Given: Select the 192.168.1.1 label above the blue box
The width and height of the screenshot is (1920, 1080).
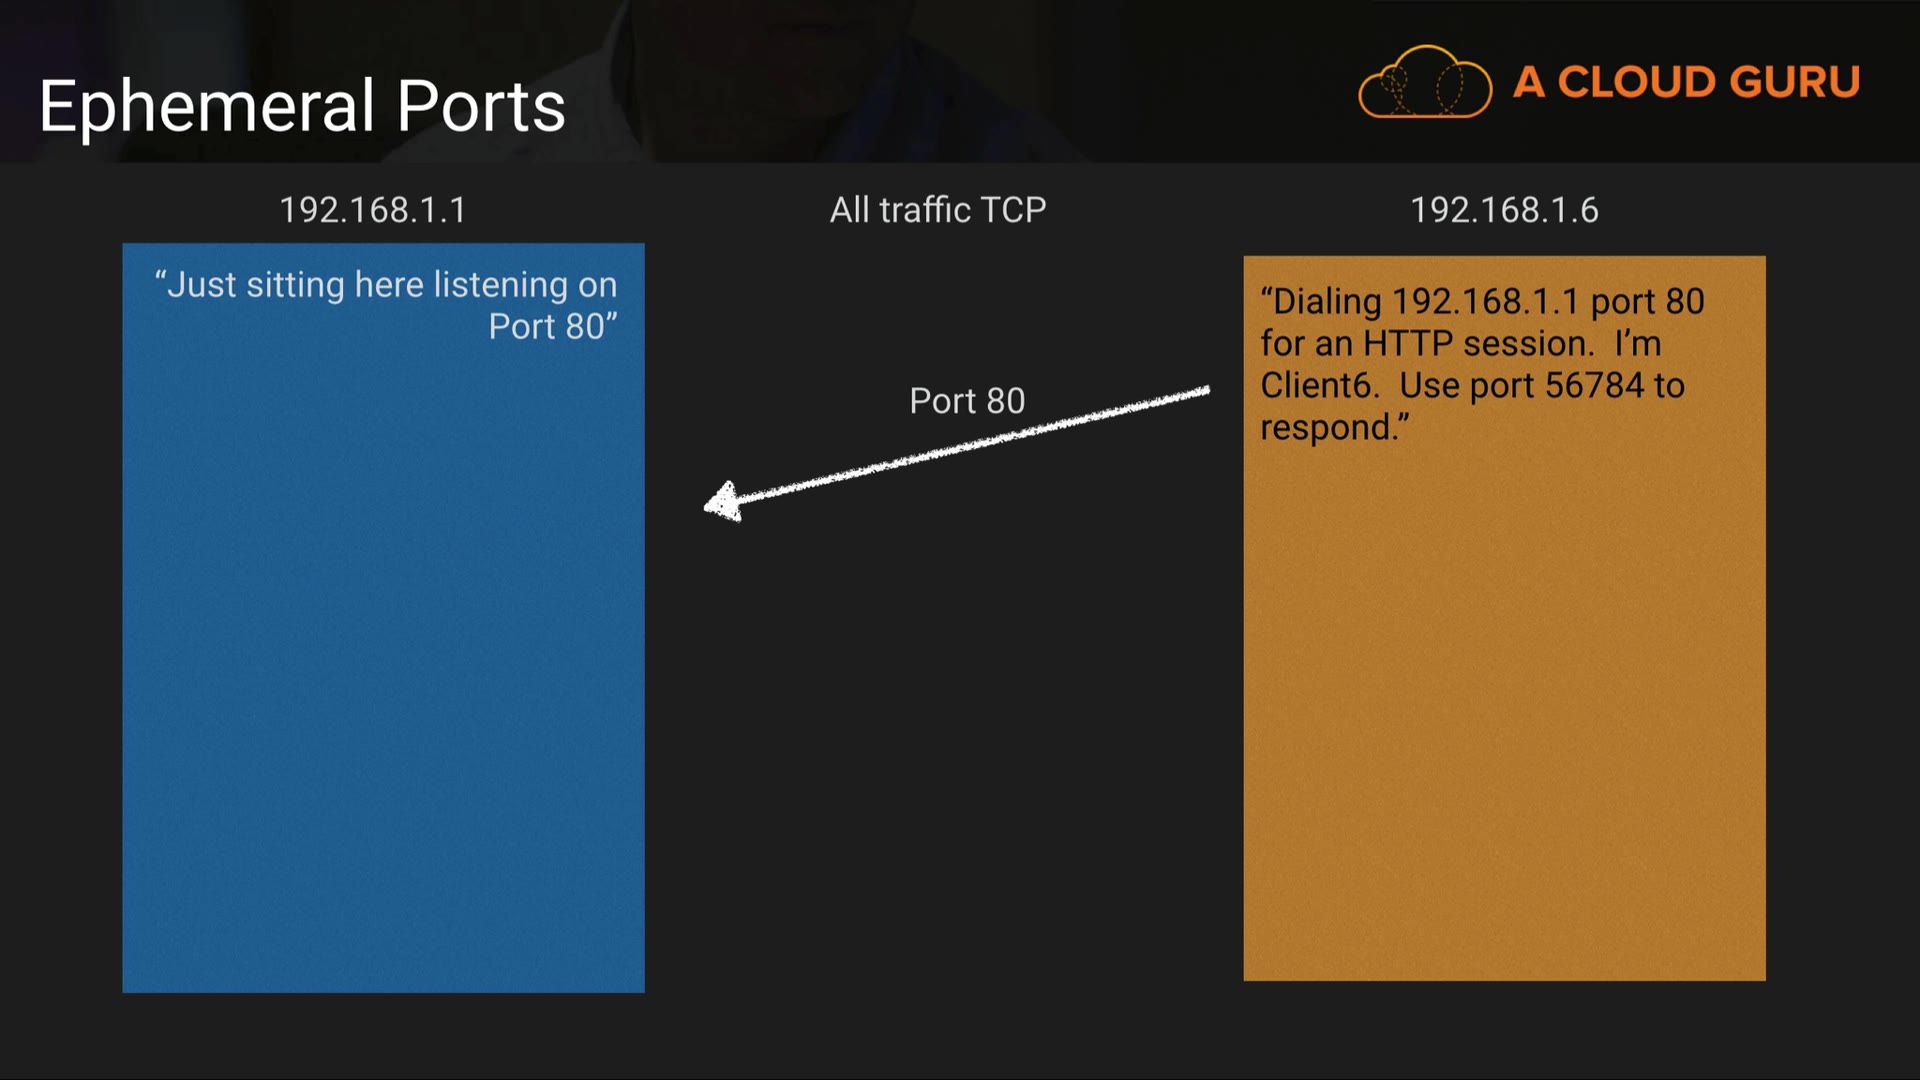Looking at the screenshot, I should coord(372,210).
